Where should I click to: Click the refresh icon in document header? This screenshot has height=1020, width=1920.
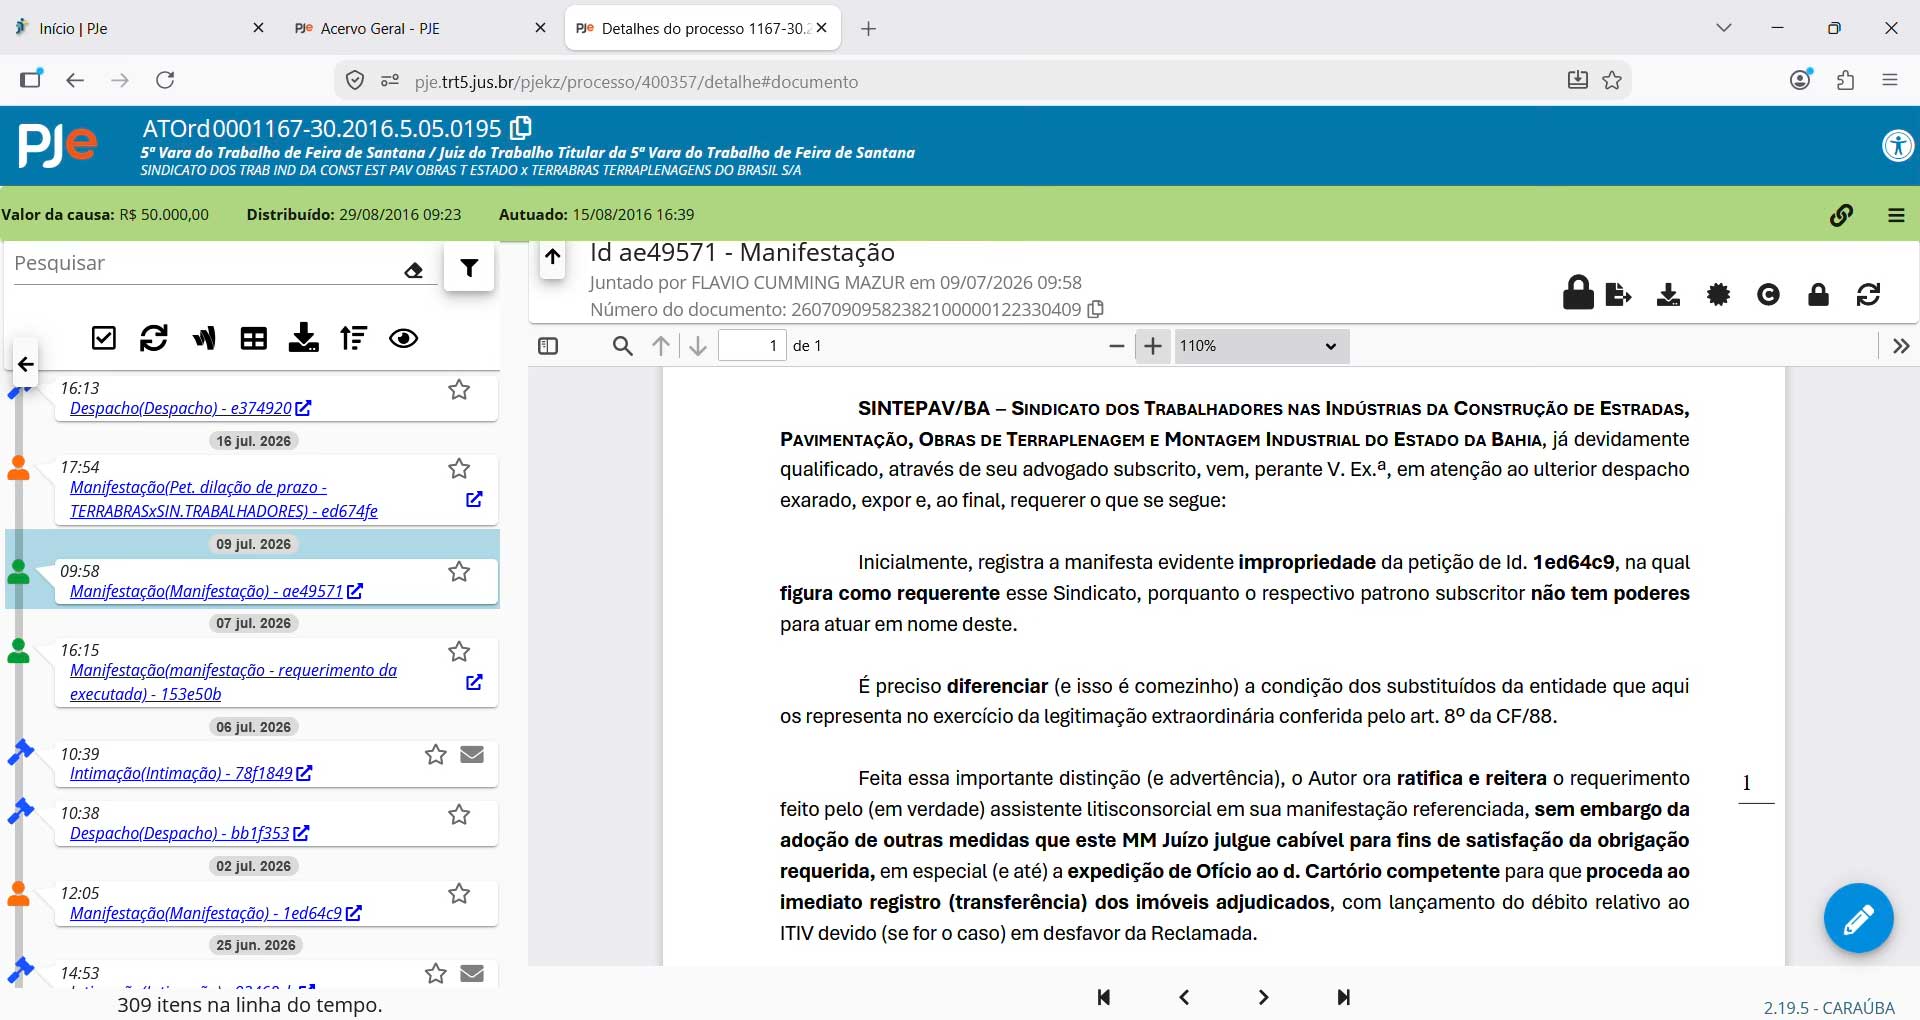[1868, 295]
